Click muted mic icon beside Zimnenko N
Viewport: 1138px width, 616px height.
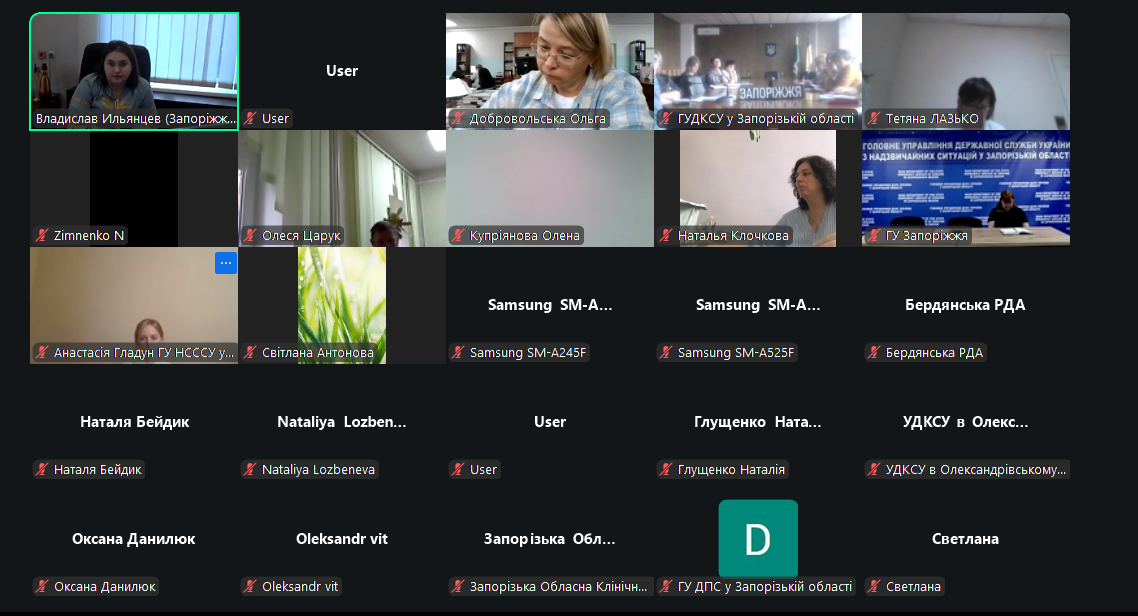click(42, 235)
